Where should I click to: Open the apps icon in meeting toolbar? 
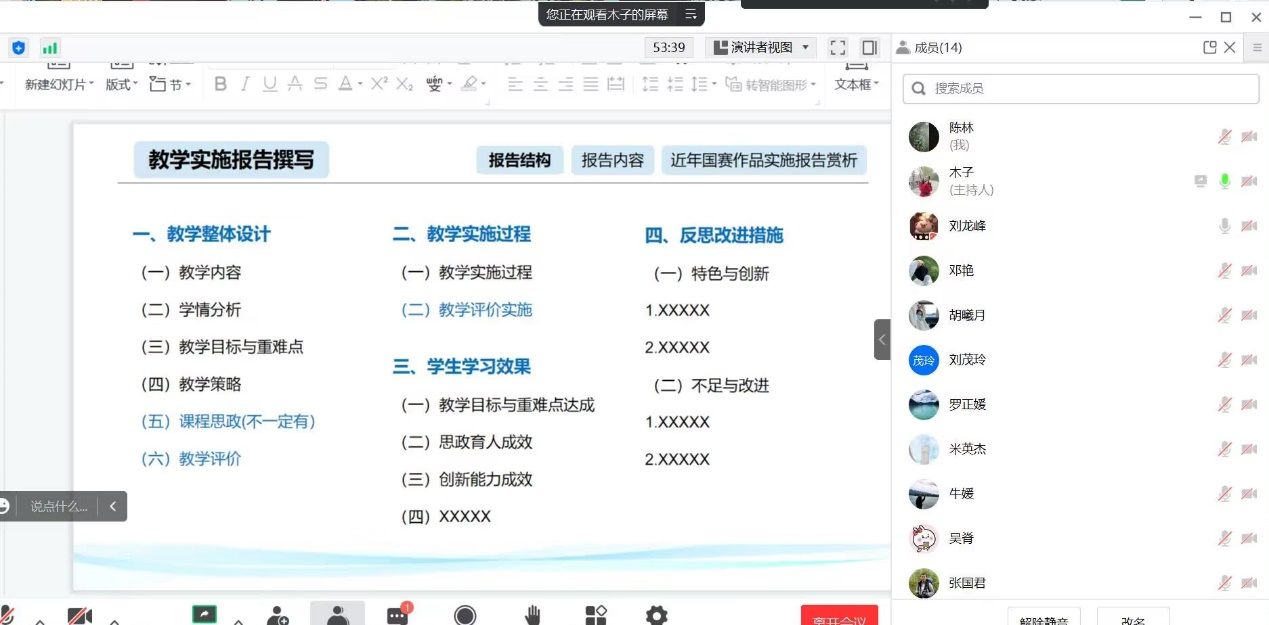pyautogui.click(x=596, y=615)
